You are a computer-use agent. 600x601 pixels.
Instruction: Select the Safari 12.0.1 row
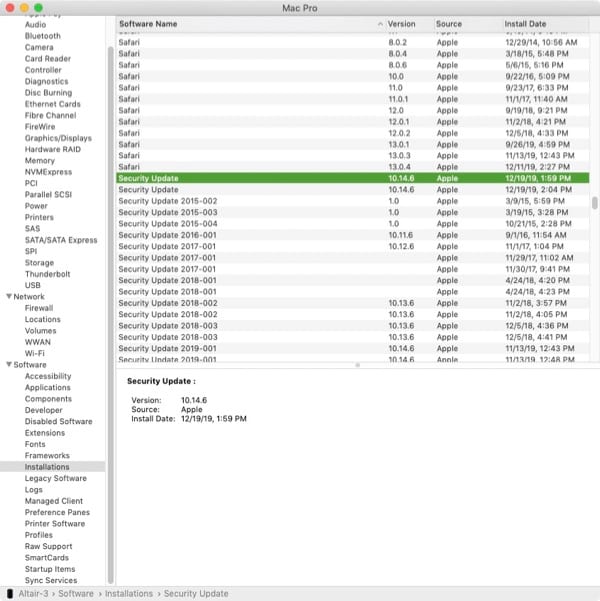(353, 122)
